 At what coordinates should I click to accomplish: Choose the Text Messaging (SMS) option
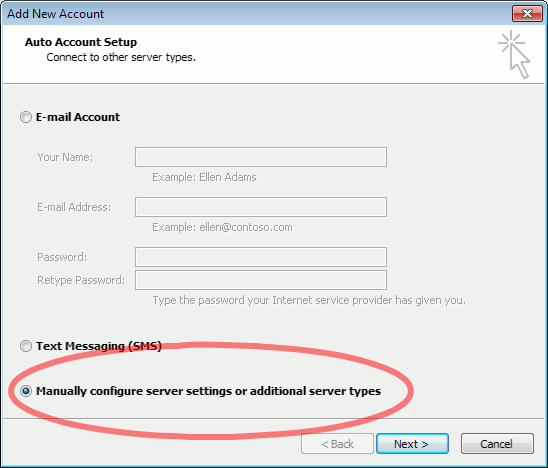[26, 346]
